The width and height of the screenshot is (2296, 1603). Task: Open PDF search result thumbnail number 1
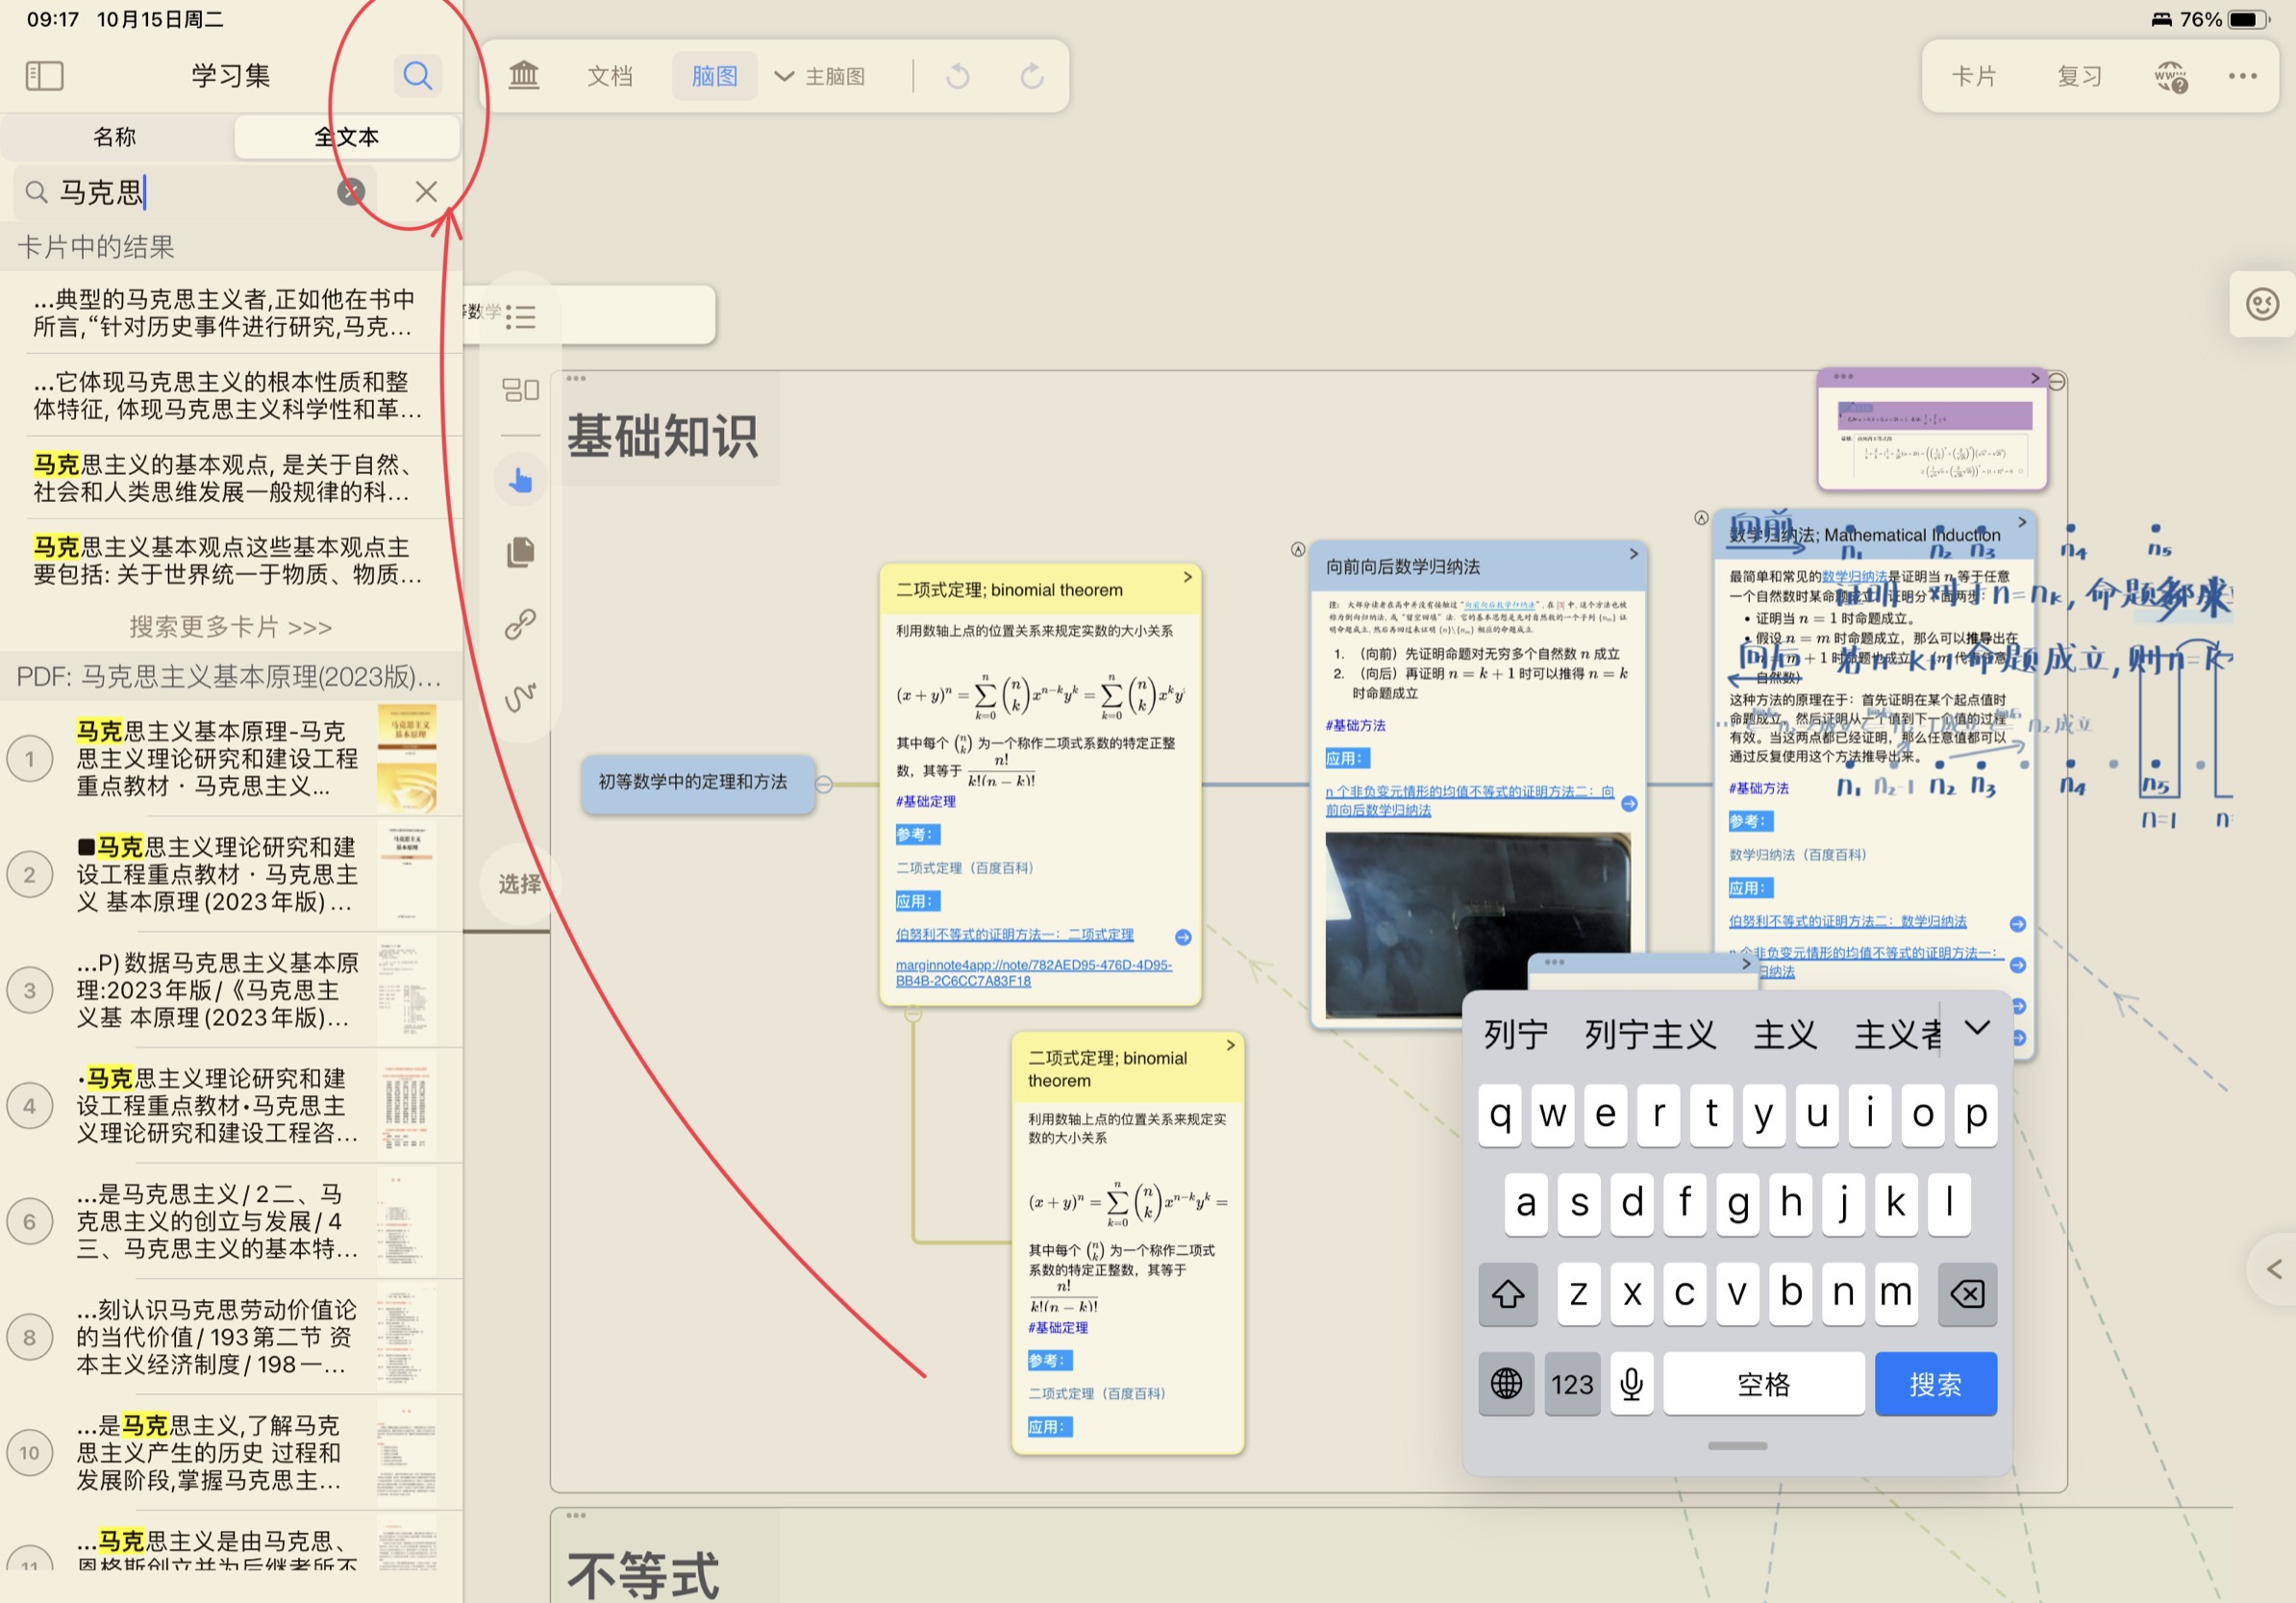coord(406,758)
